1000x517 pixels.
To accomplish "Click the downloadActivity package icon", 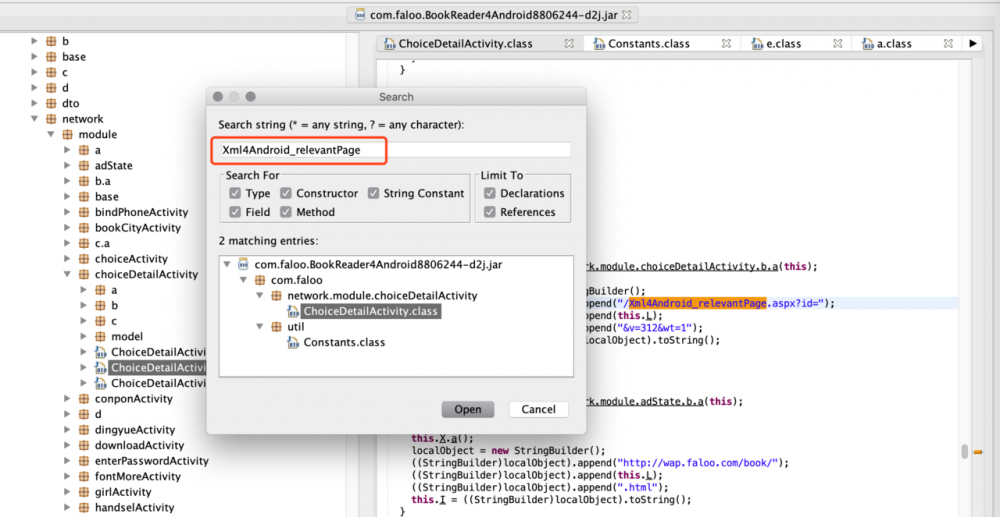I will coord(84,446).
